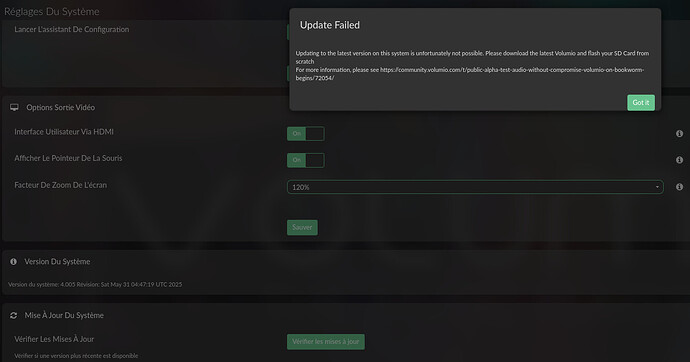Click the Version du système 4.005 revision text

click(x=95, y=285)
